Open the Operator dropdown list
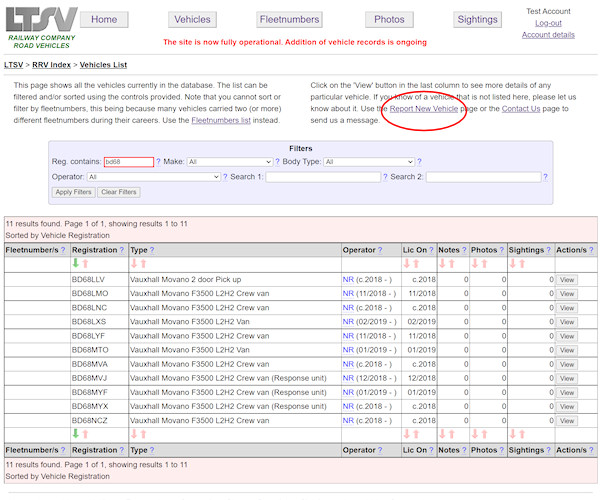Image resolution: width=600 pixels, height=500 pixels. (154, 177)
